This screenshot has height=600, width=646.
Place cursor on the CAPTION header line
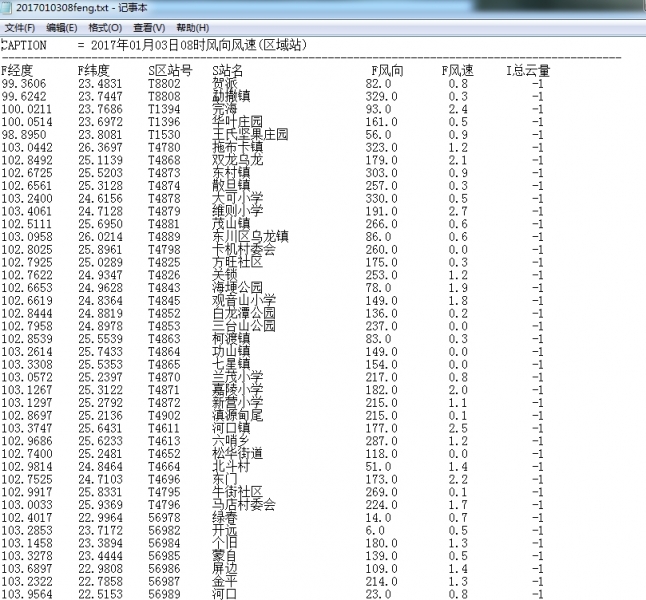point(150,46)
